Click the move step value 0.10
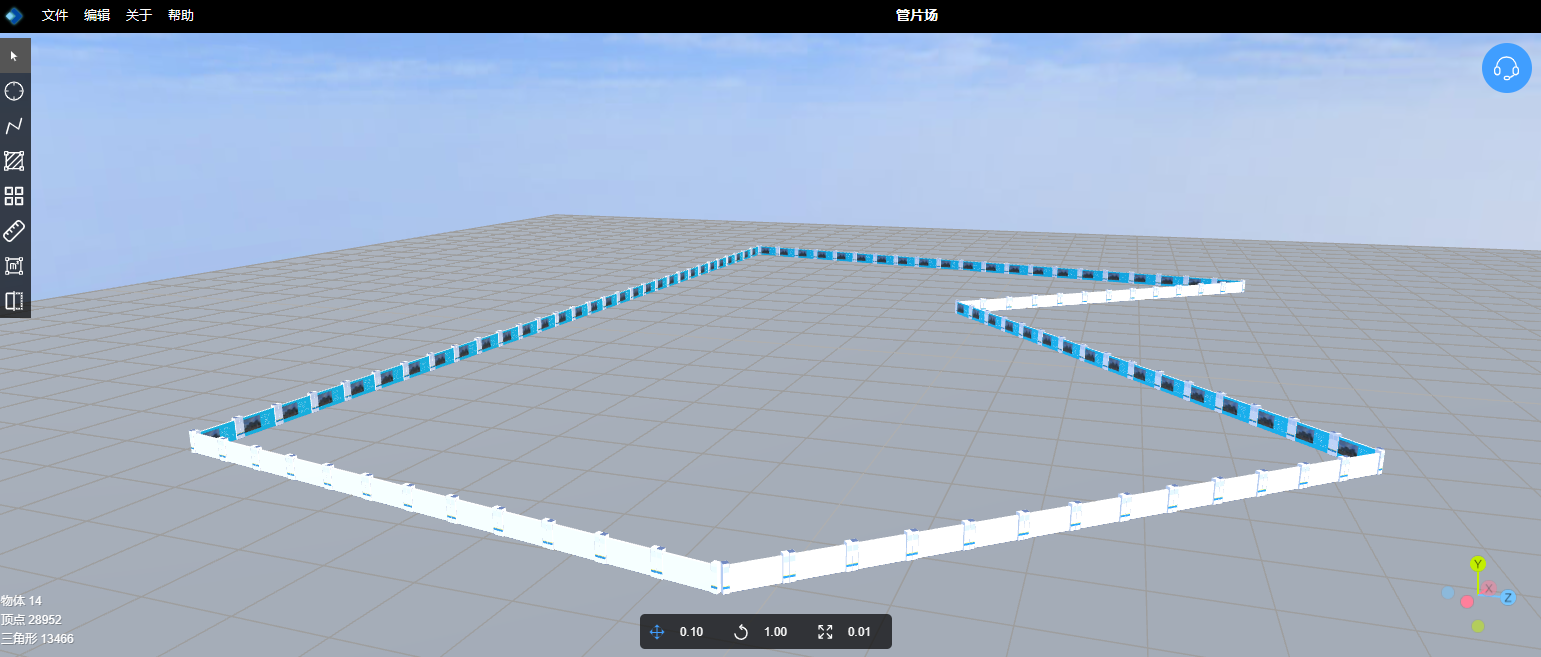Viewport: 1541px width, 657px height. (691, 632)
